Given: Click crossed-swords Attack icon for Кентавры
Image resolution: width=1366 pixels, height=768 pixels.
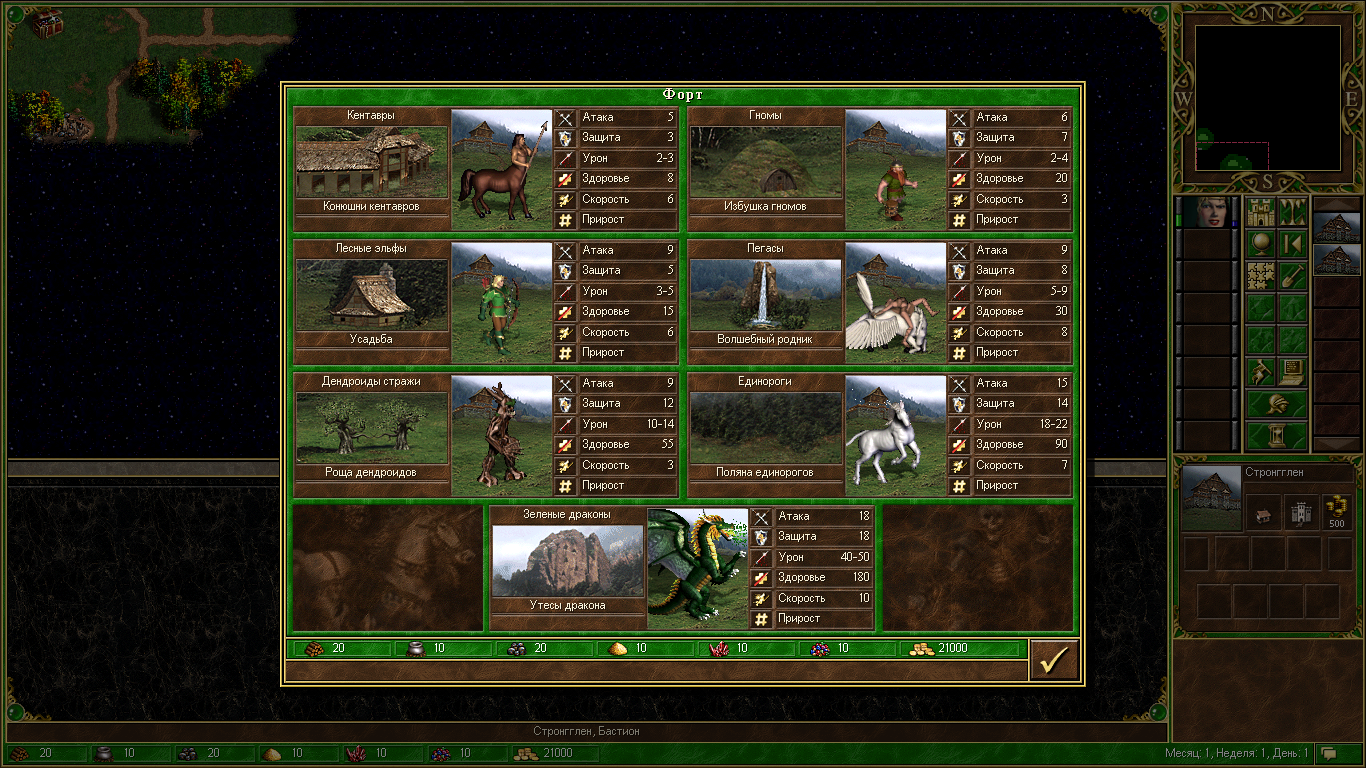Looking at the screenshot, I should click(x=565, y=118).
